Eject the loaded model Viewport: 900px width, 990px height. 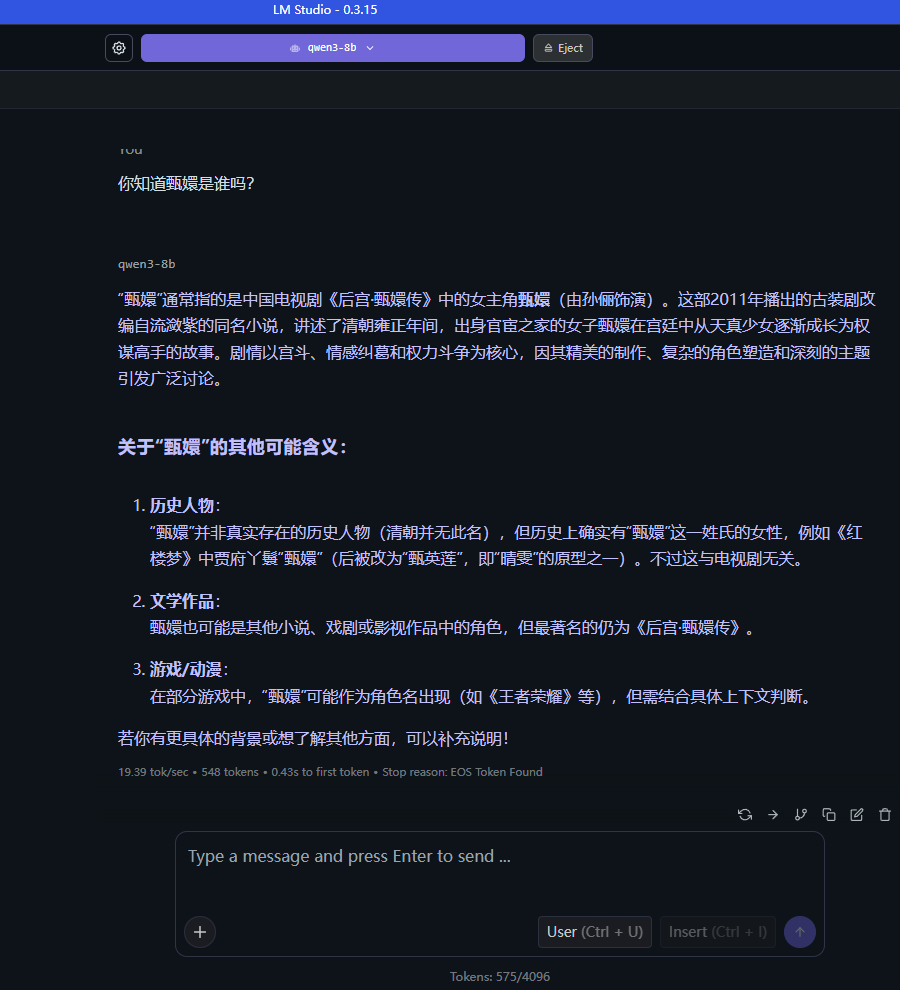563,48
